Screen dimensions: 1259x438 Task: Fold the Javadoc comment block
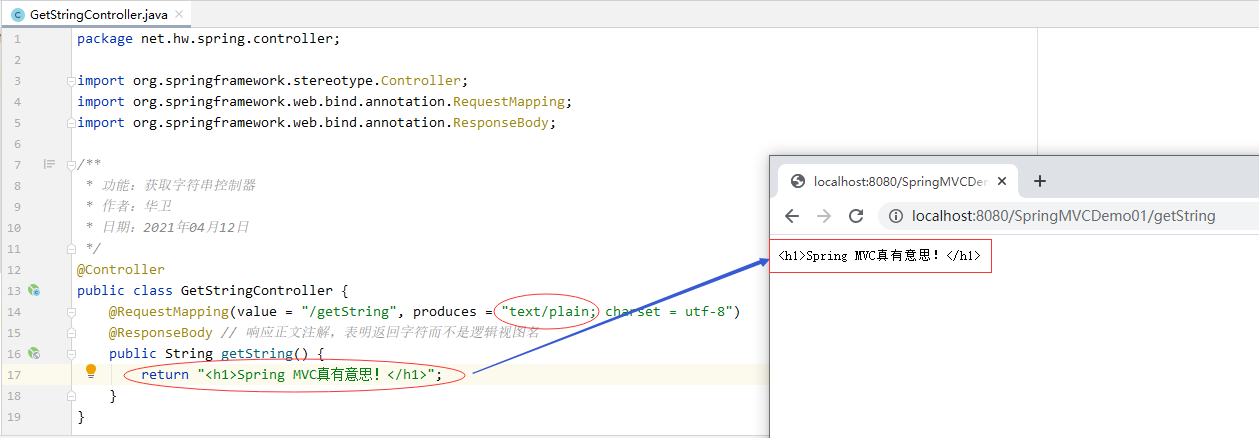point(70,165)
